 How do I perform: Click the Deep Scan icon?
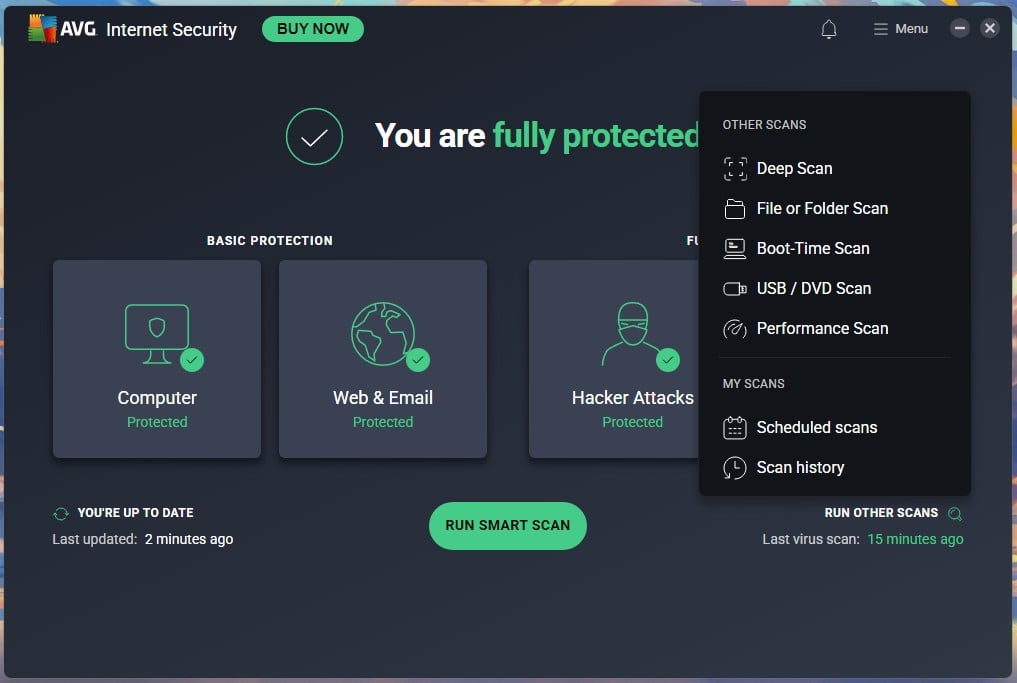coord(735,169)
